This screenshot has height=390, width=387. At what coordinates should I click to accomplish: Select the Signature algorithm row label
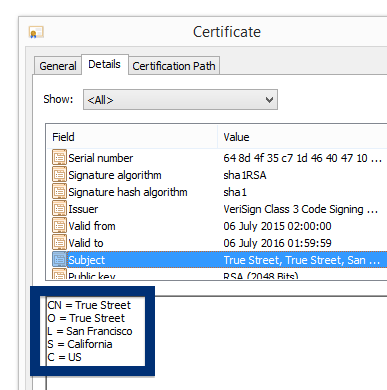[115, 175]
